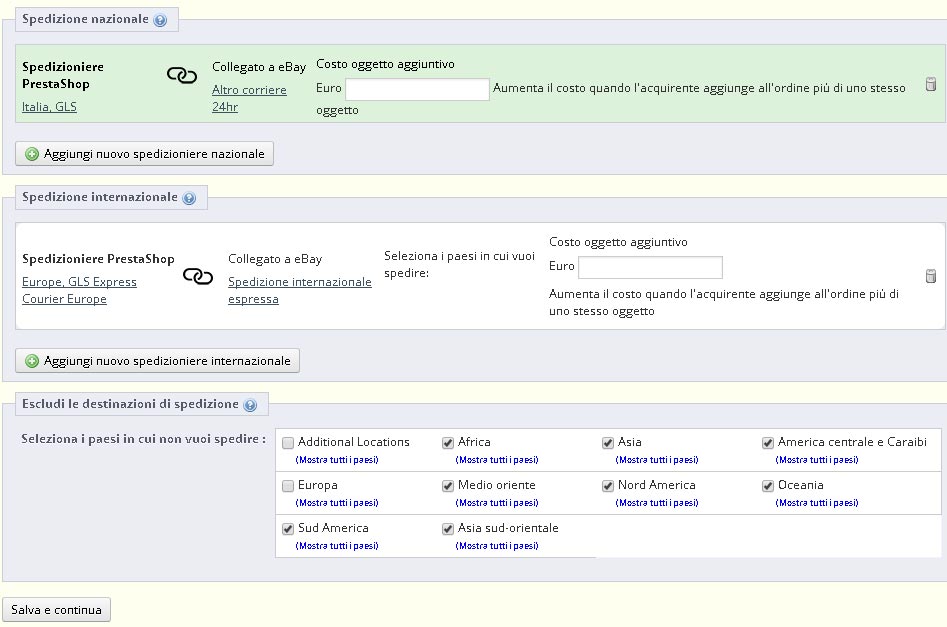Show all countries under Nord America
947x627 pixels.
click(x=657, y=503)
